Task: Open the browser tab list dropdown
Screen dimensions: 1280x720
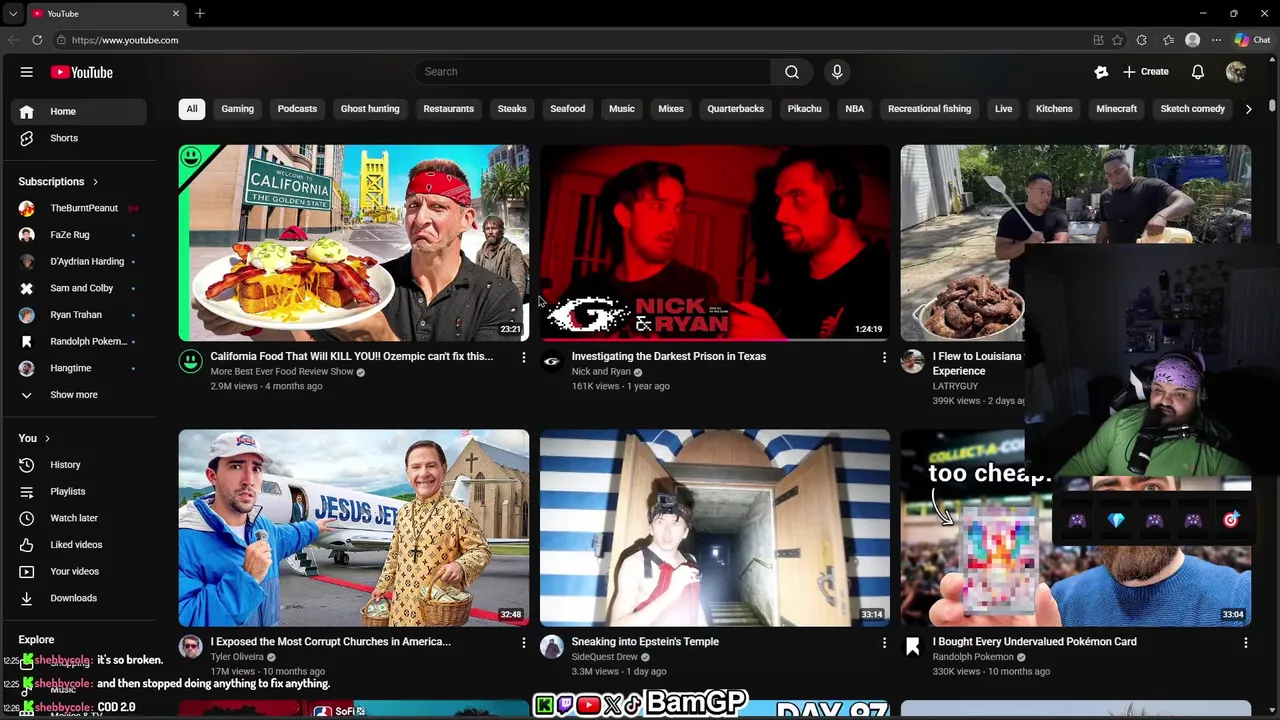Action: tap(13, 14)
